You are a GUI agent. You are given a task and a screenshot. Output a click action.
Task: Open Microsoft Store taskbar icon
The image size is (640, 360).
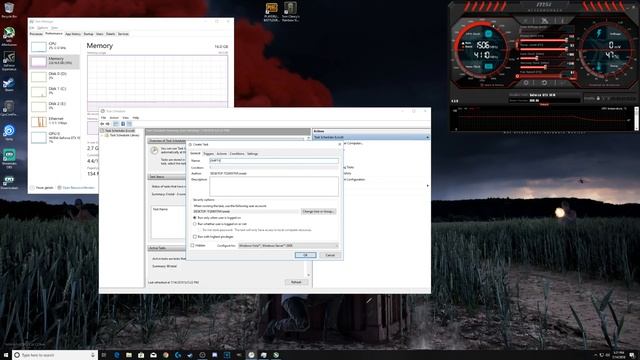pyautogui.click(x=141, y=355)
